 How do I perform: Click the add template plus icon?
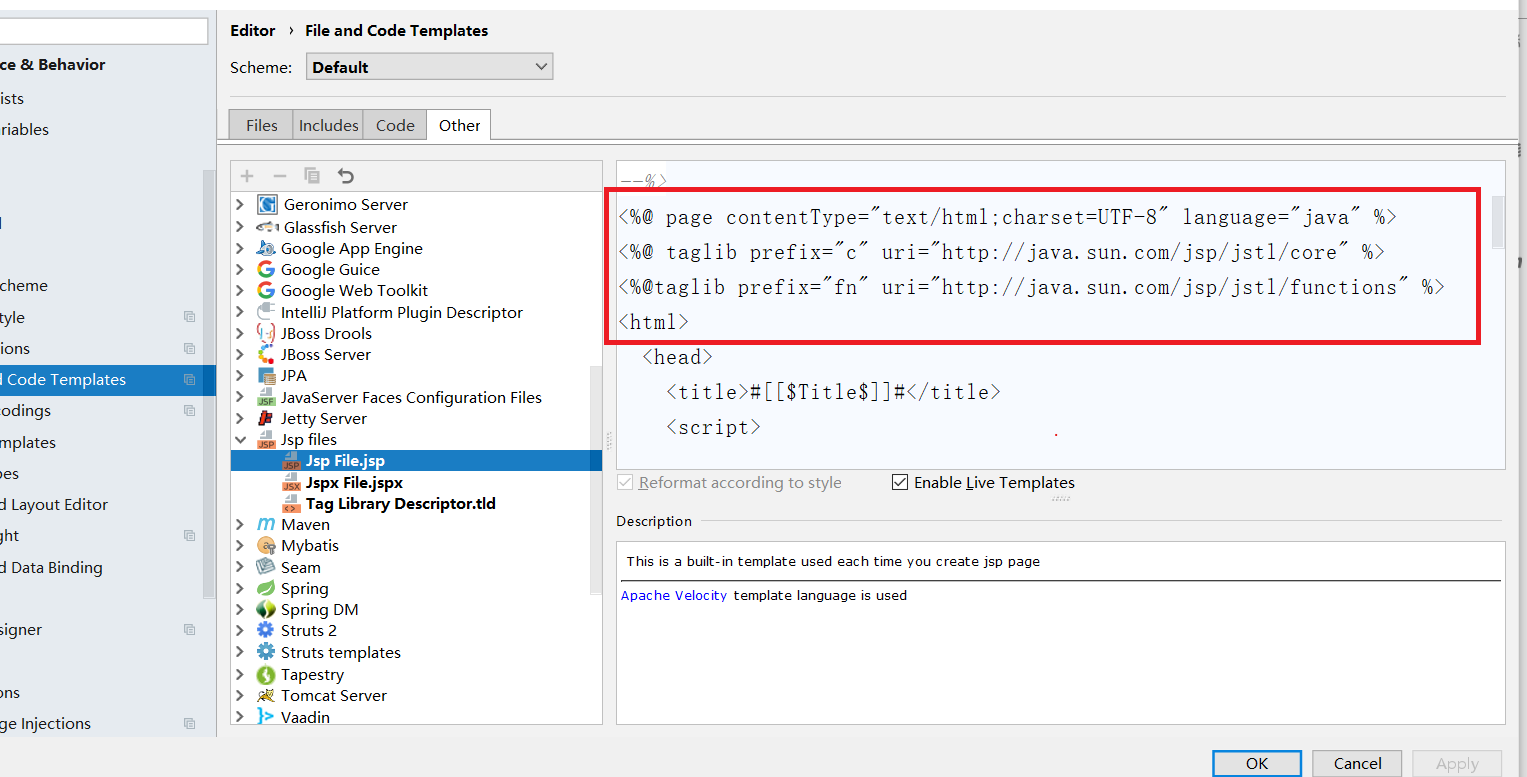coord(247,176)
